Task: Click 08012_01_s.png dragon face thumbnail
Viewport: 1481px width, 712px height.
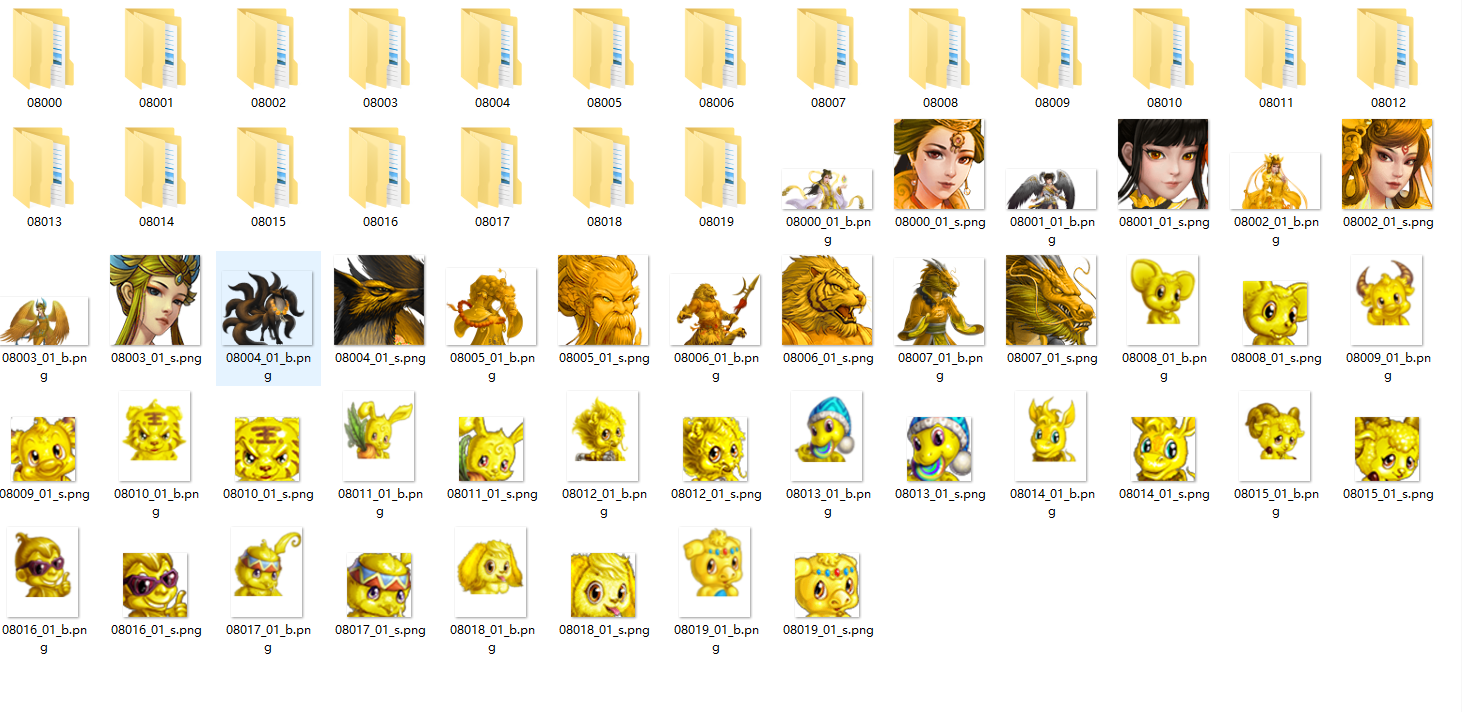Action: point(715,449)
